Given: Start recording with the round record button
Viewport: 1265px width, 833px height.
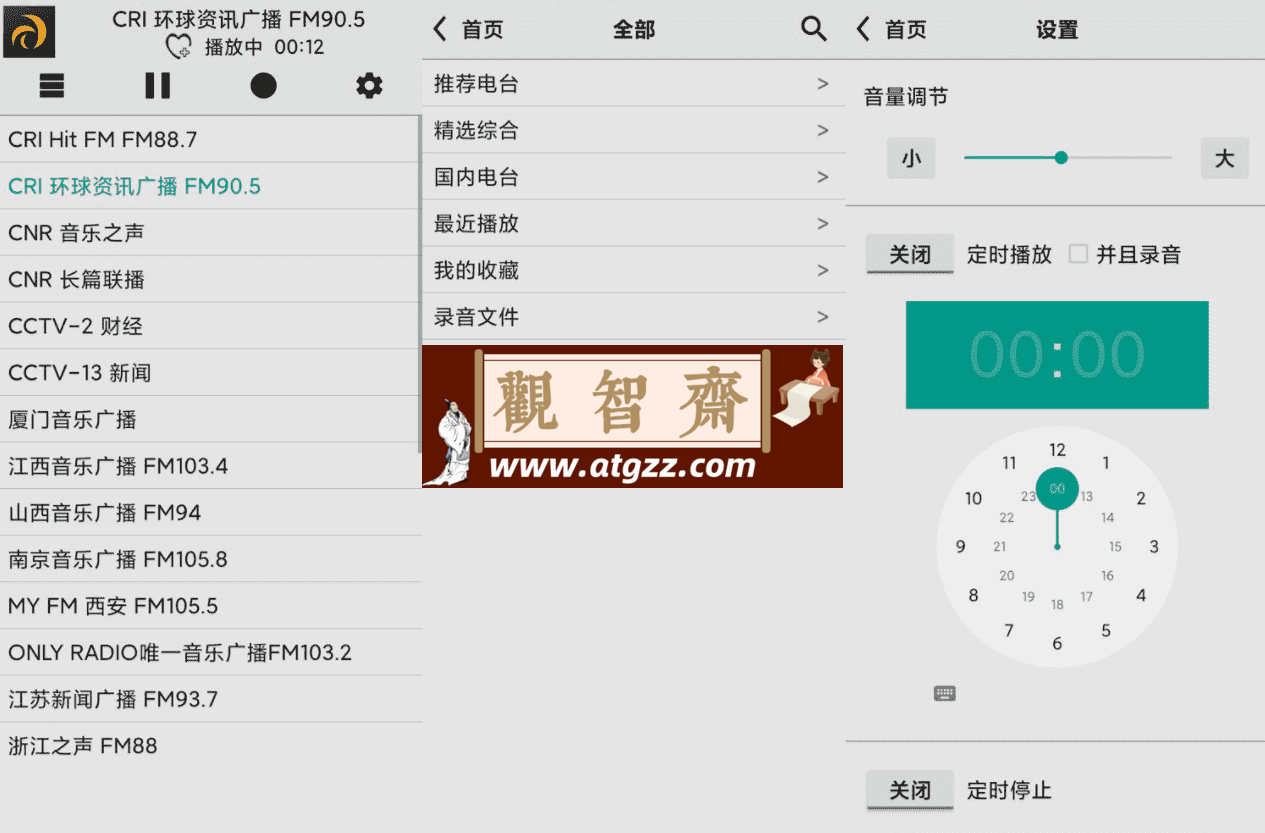Looking at the screenshot, I should point(263,86).
